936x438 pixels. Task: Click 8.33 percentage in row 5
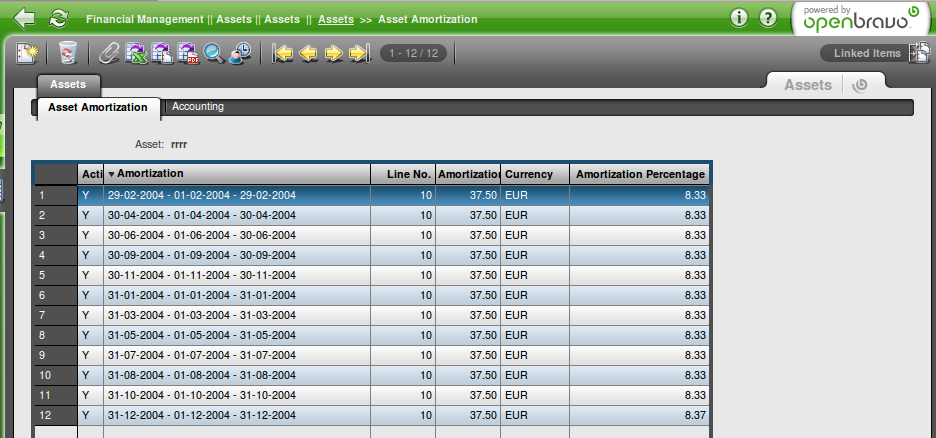click(x=695, y=275)
